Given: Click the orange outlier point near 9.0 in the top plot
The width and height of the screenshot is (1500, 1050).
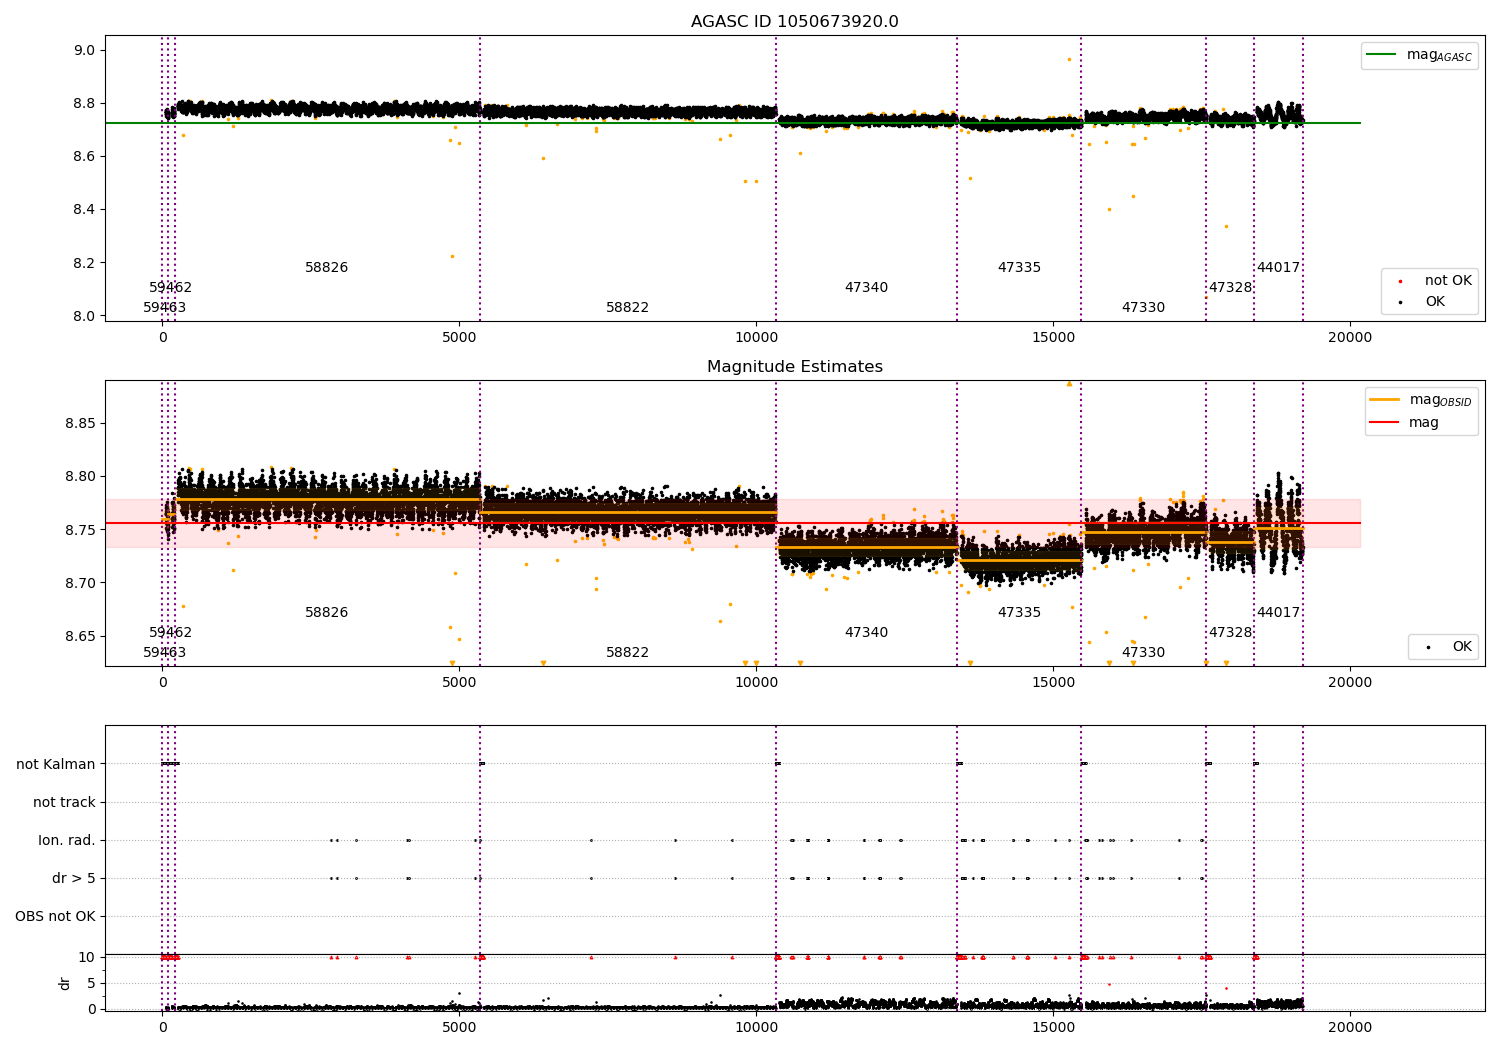Looking at the screenshot, I should (1069, 59).
